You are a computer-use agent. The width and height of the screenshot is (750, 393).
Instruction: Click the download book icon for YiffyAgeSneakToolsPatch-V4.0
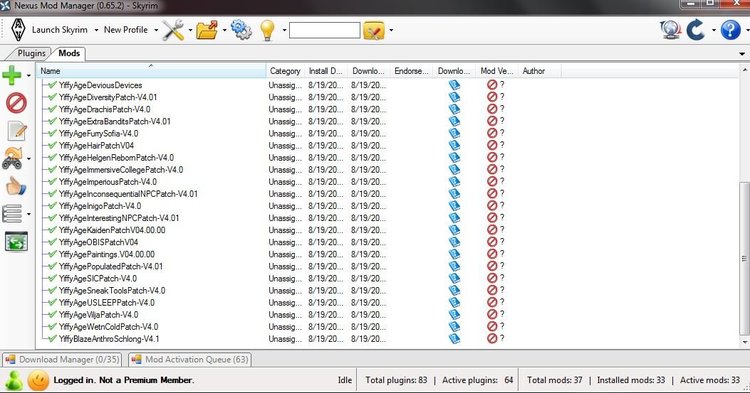[x=454, y=290]
